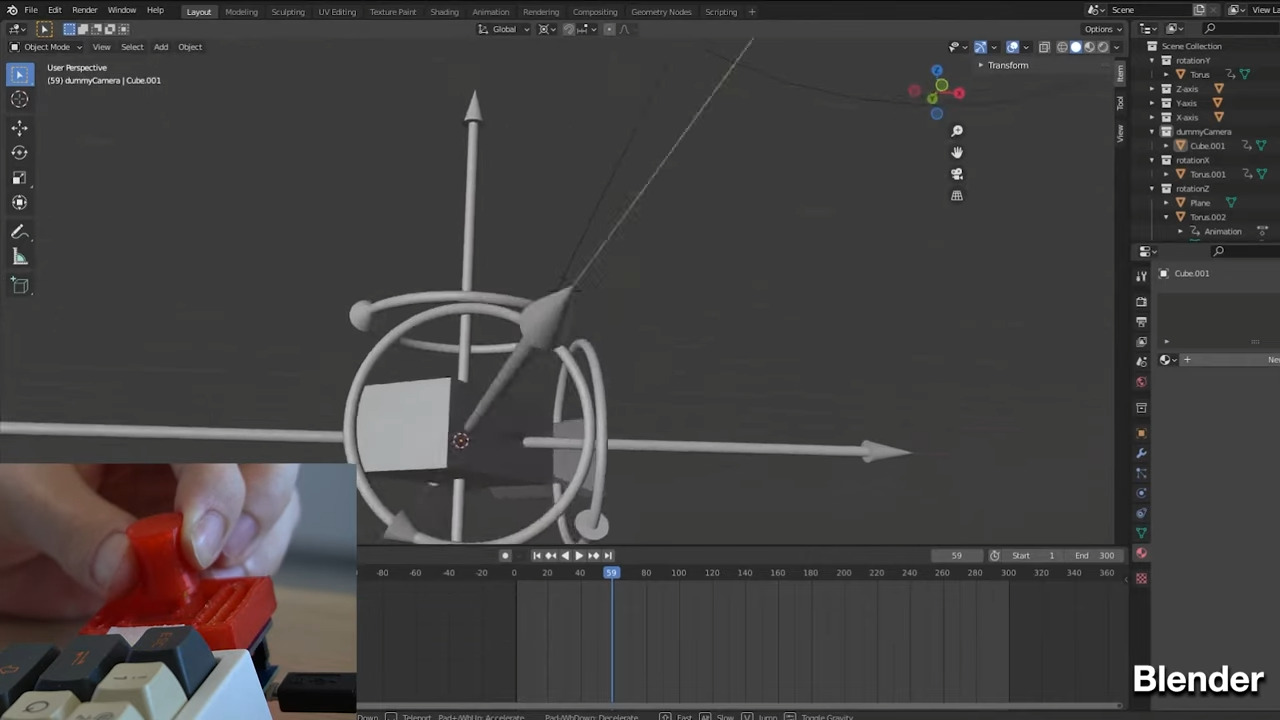Screen dimensions: 1280x720
Task: Switch to Wireframe viewport shading
Action: (1062, 47)
